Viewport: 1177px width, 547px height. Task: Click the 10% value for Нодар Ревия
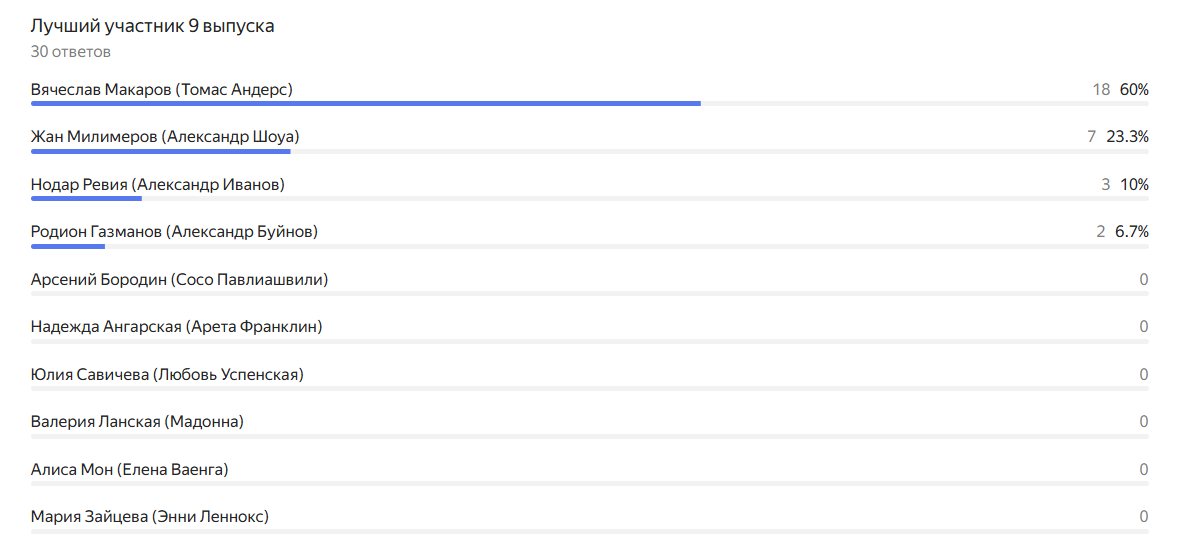tap(1134, 185)
